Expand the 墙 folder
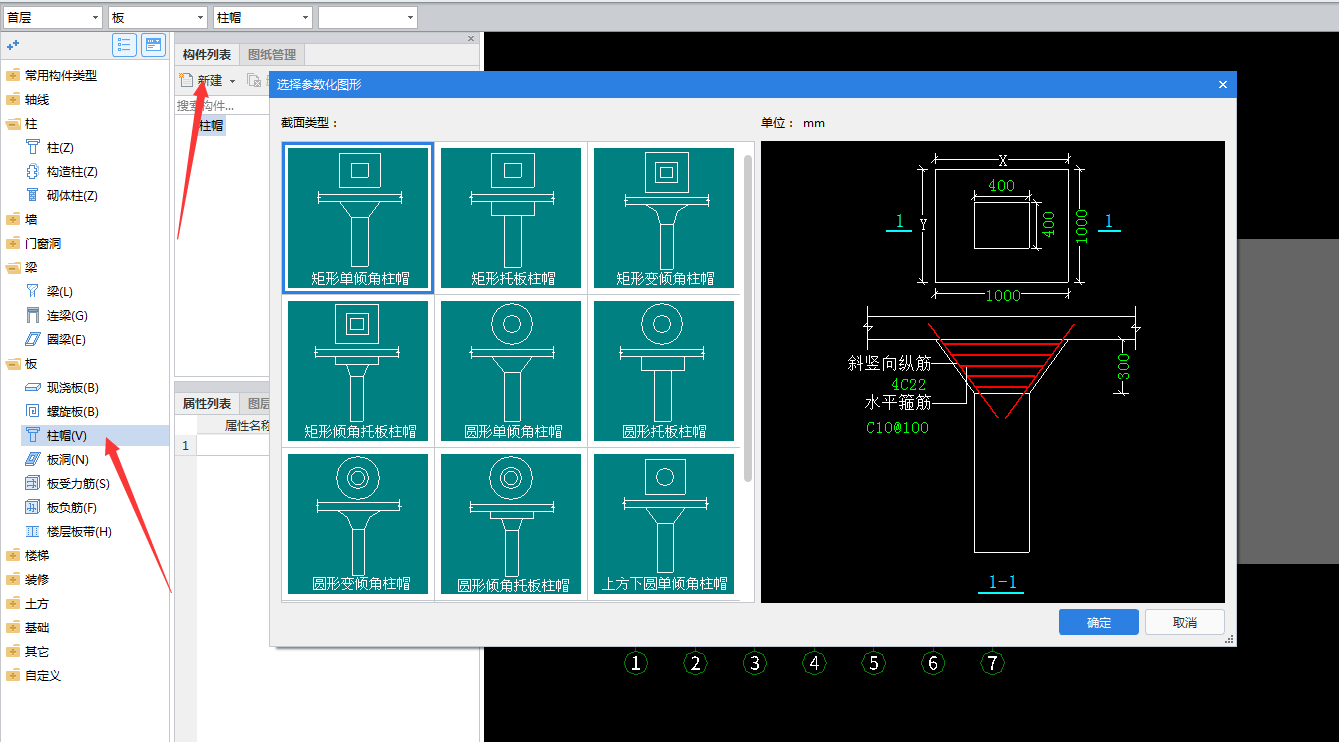This screenshot has height=742, width=1339. [x=13, y=219]
